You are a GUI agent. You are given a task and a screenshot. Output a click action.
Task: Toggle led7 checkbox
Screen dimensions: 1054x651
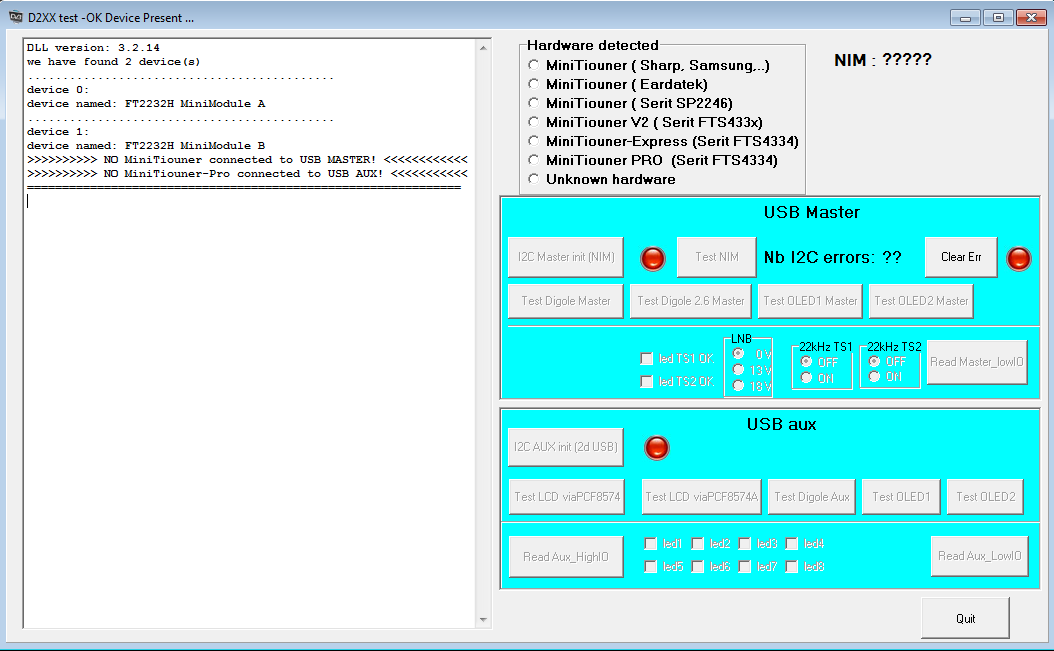tap(745, 567)
